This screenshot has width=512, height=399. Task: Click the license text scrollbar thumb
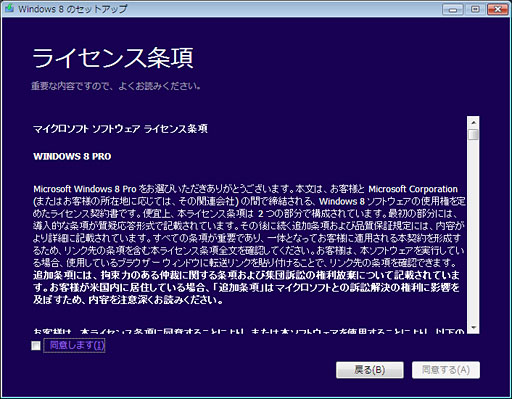pyautogui.click(x=473, y=135)
